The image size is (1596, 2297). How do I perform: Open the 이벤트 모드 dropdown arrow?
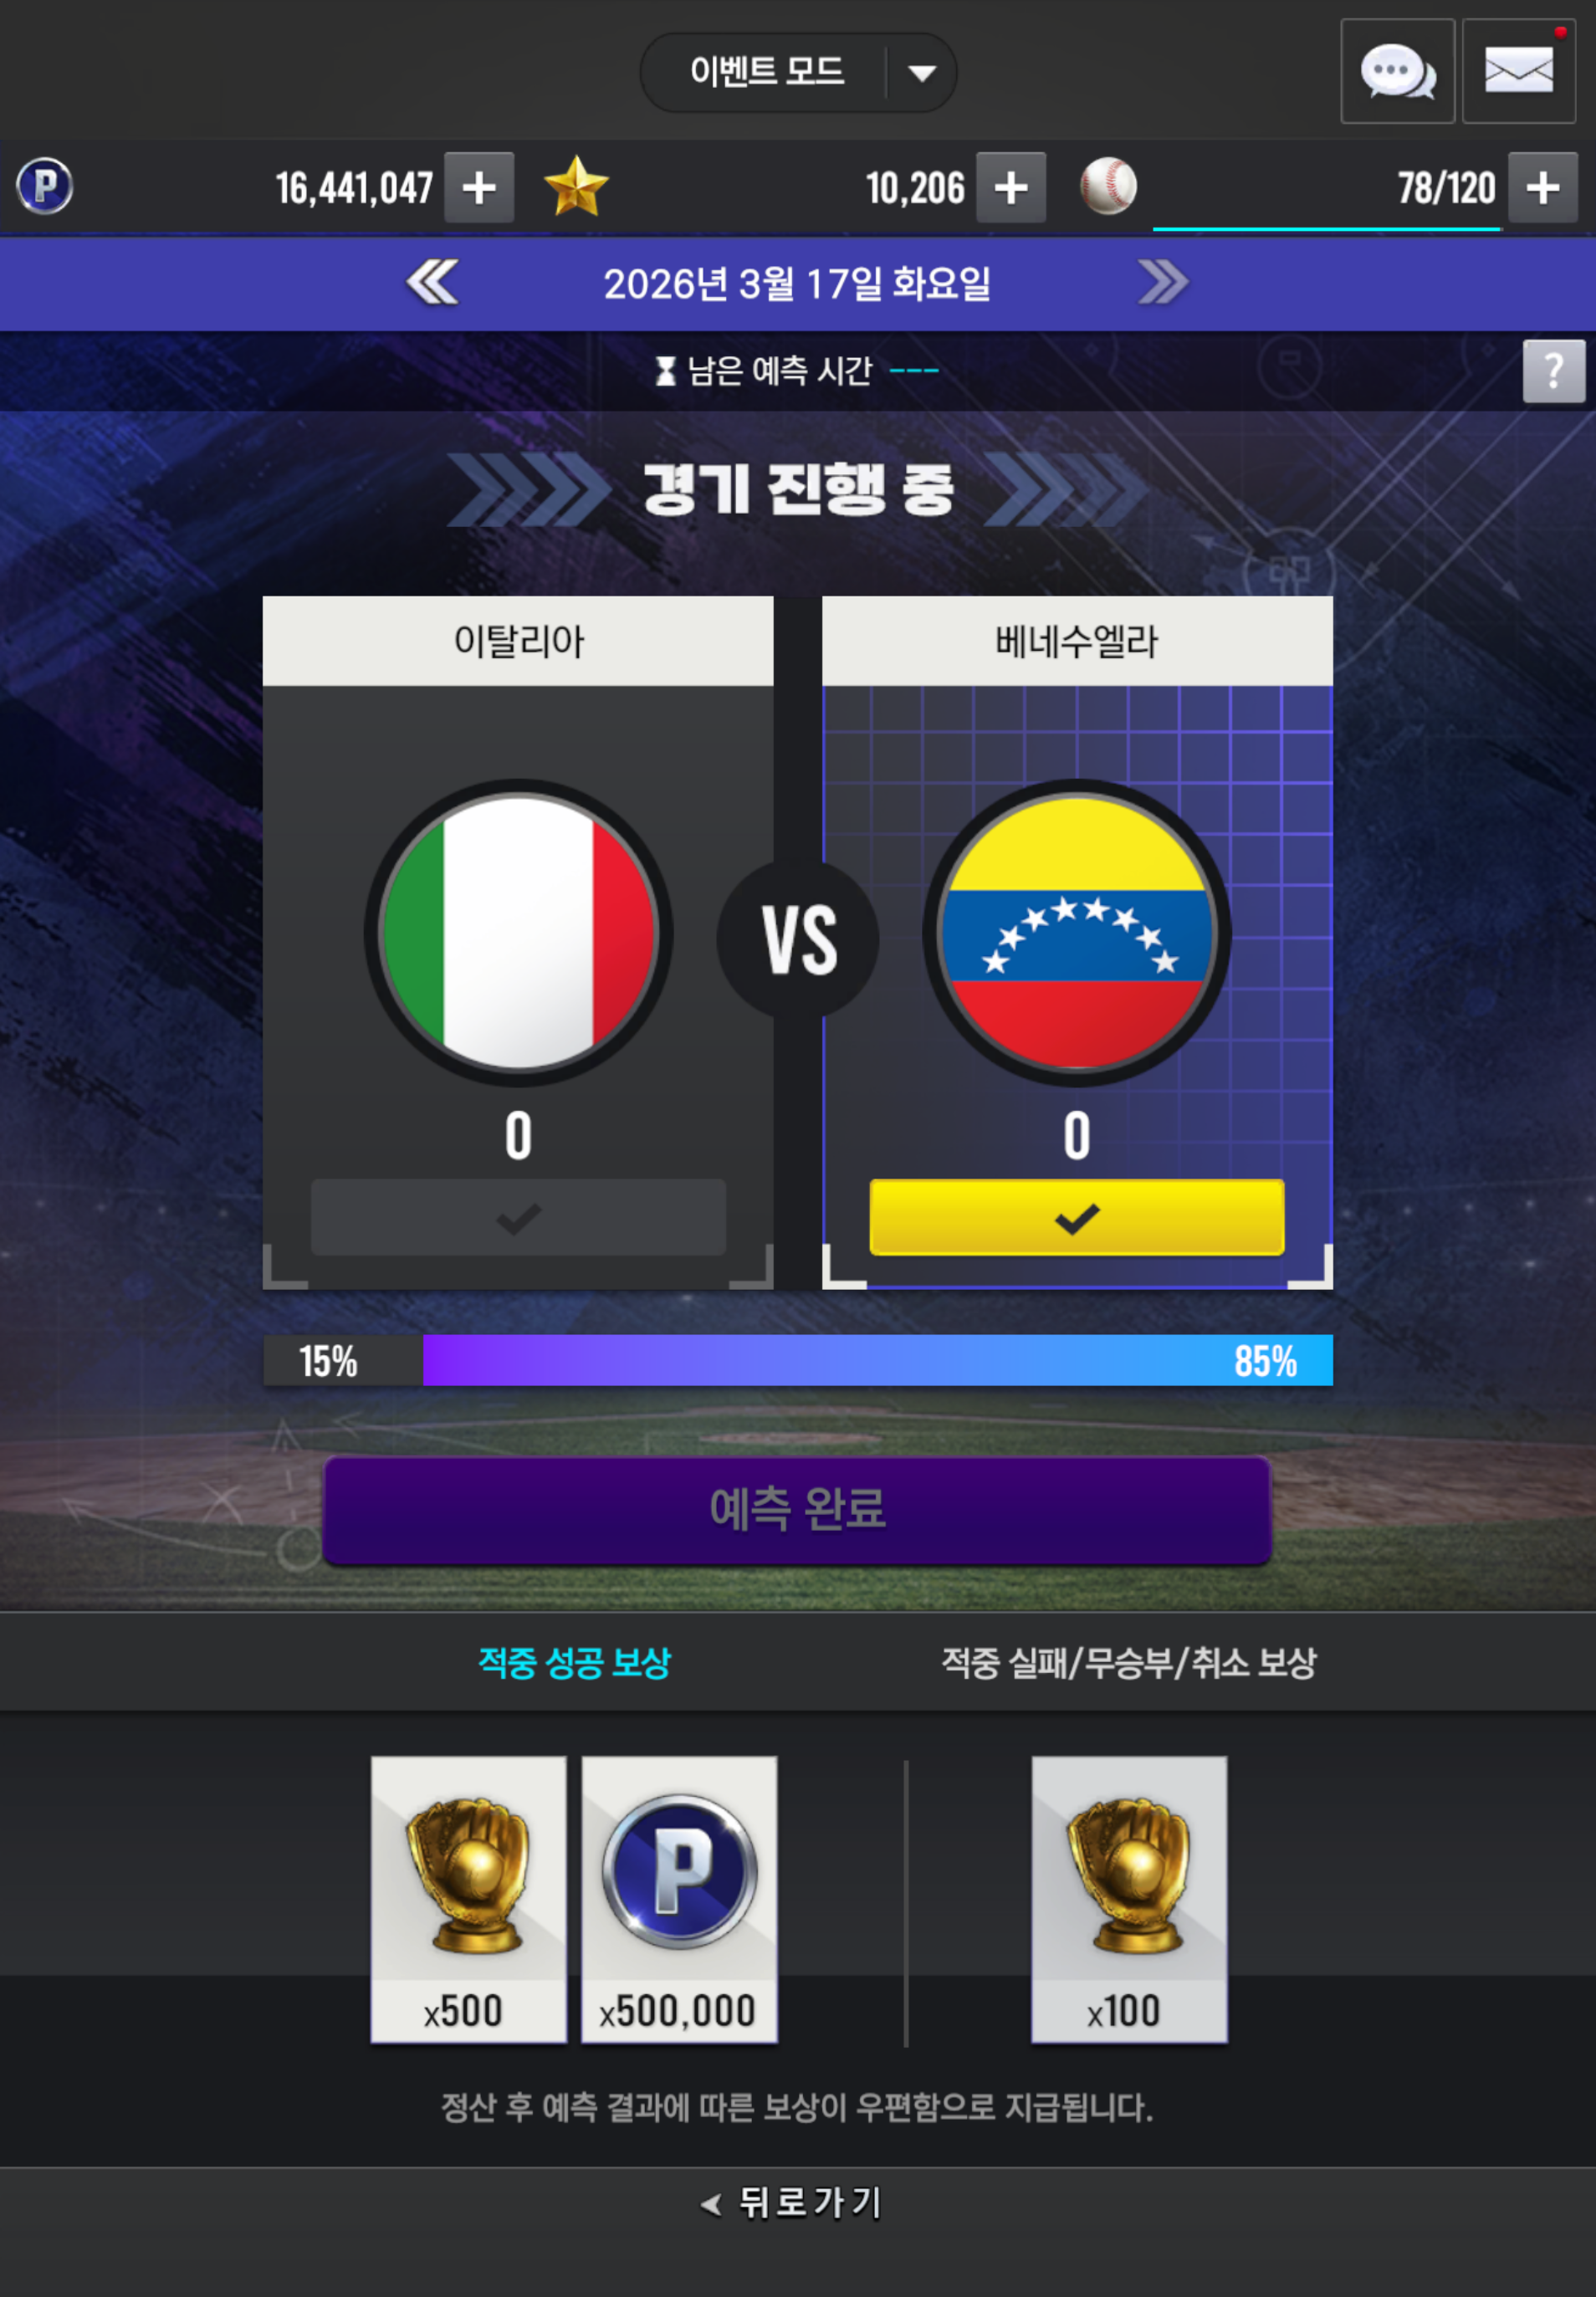(921, 72)
